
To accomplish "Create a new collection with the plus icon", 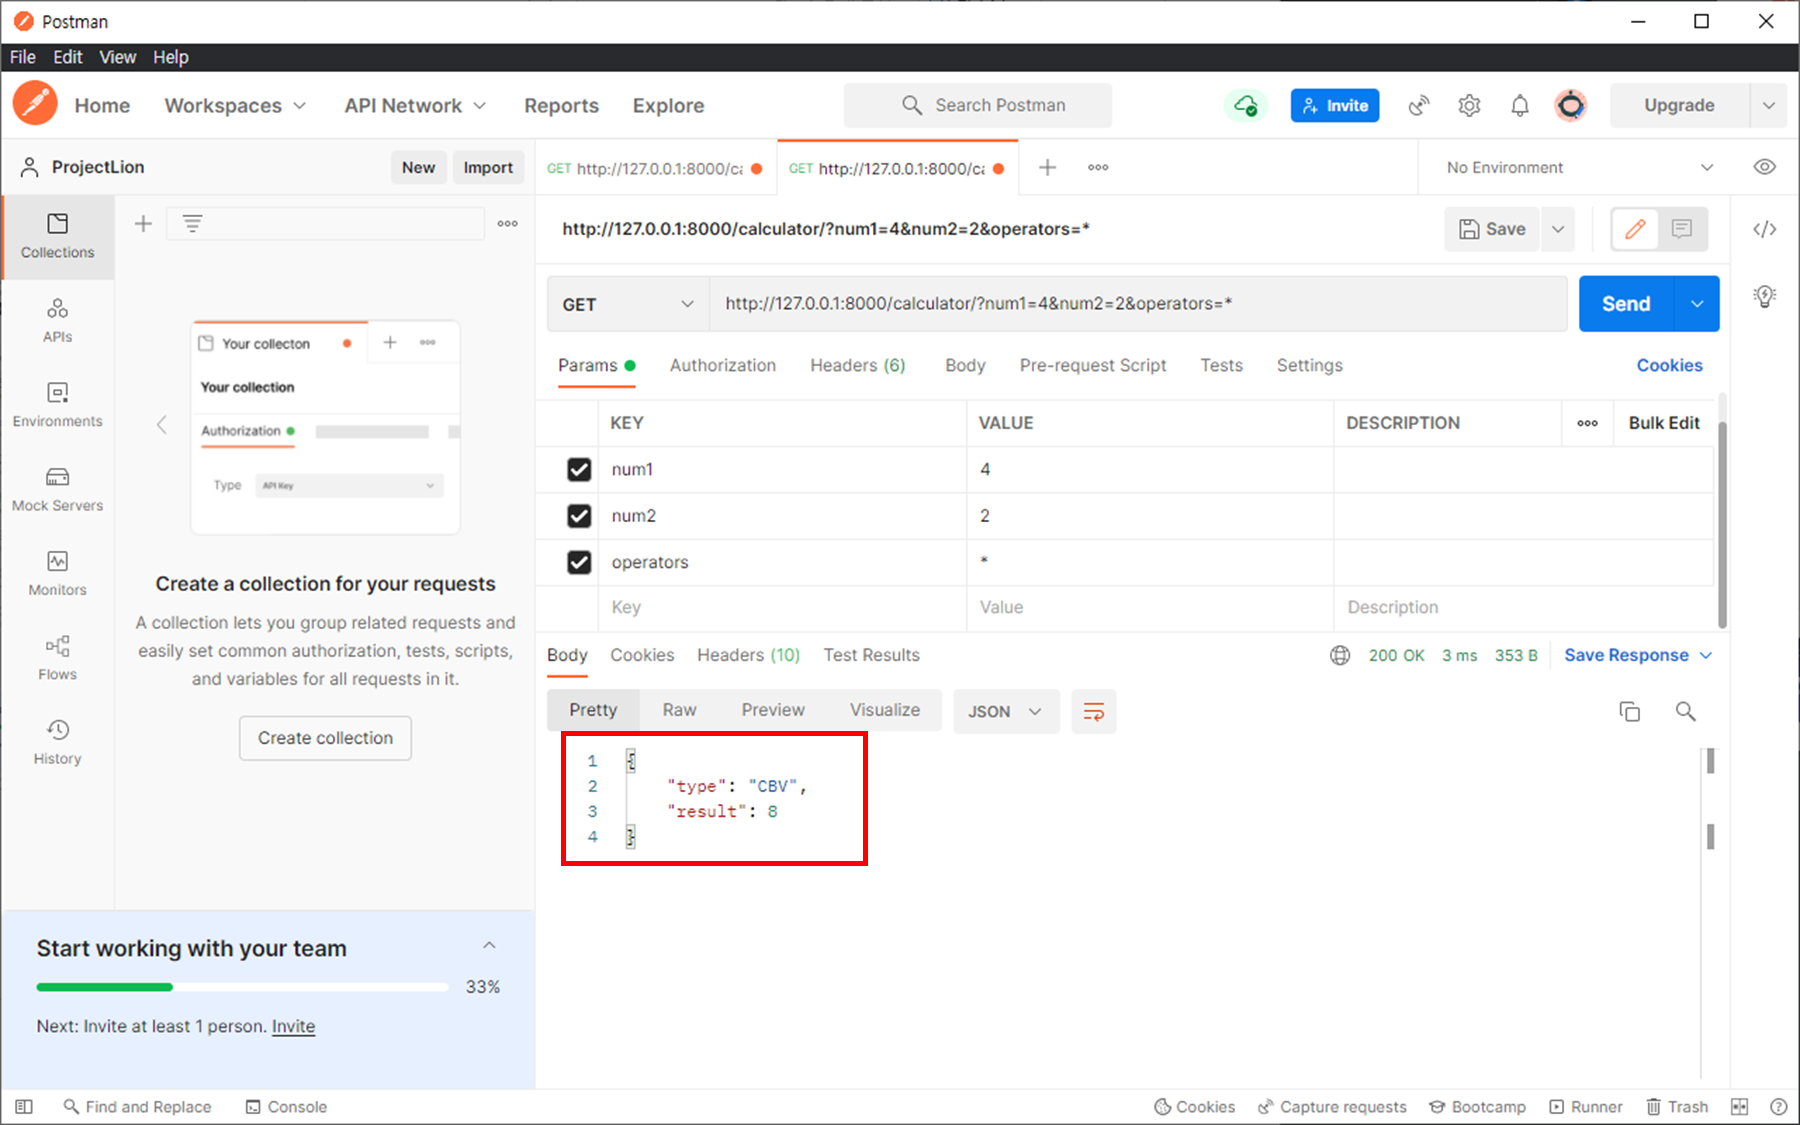I will pos(143,223).
